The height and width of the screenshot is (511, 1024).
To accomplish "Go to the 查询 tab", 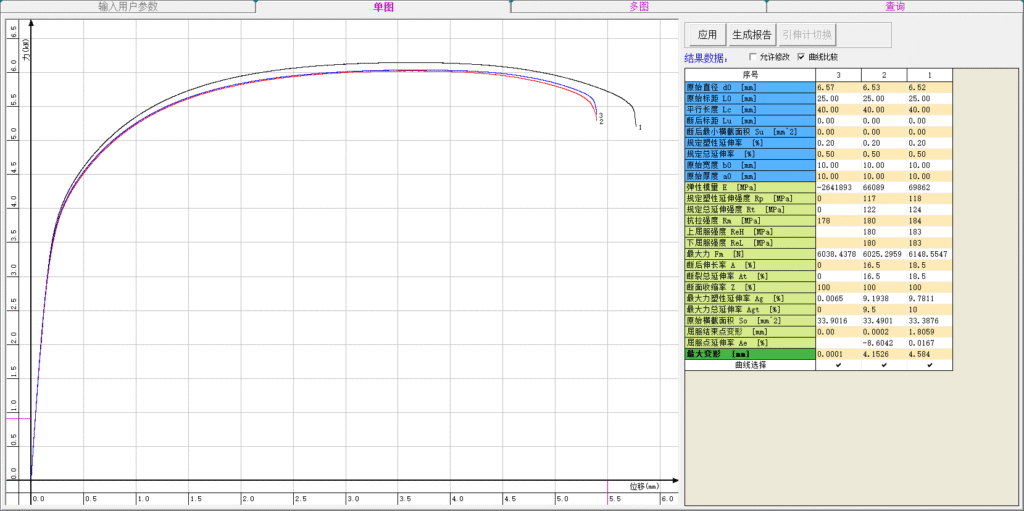I will [x=895, y=7].
